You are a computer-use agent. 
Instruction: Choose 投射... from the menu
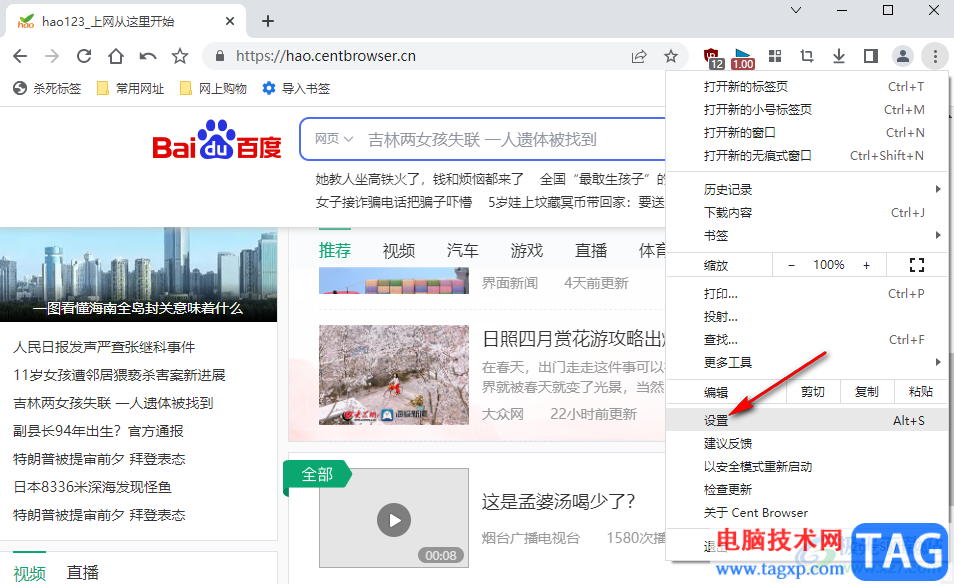point(807,317)
